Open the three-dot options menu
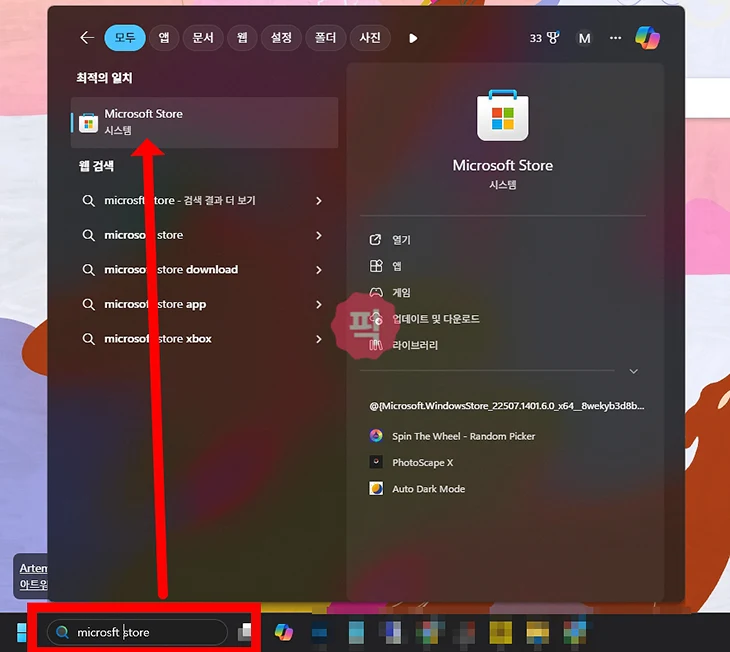This screenshot has width=730, height=652. point(615,38)
